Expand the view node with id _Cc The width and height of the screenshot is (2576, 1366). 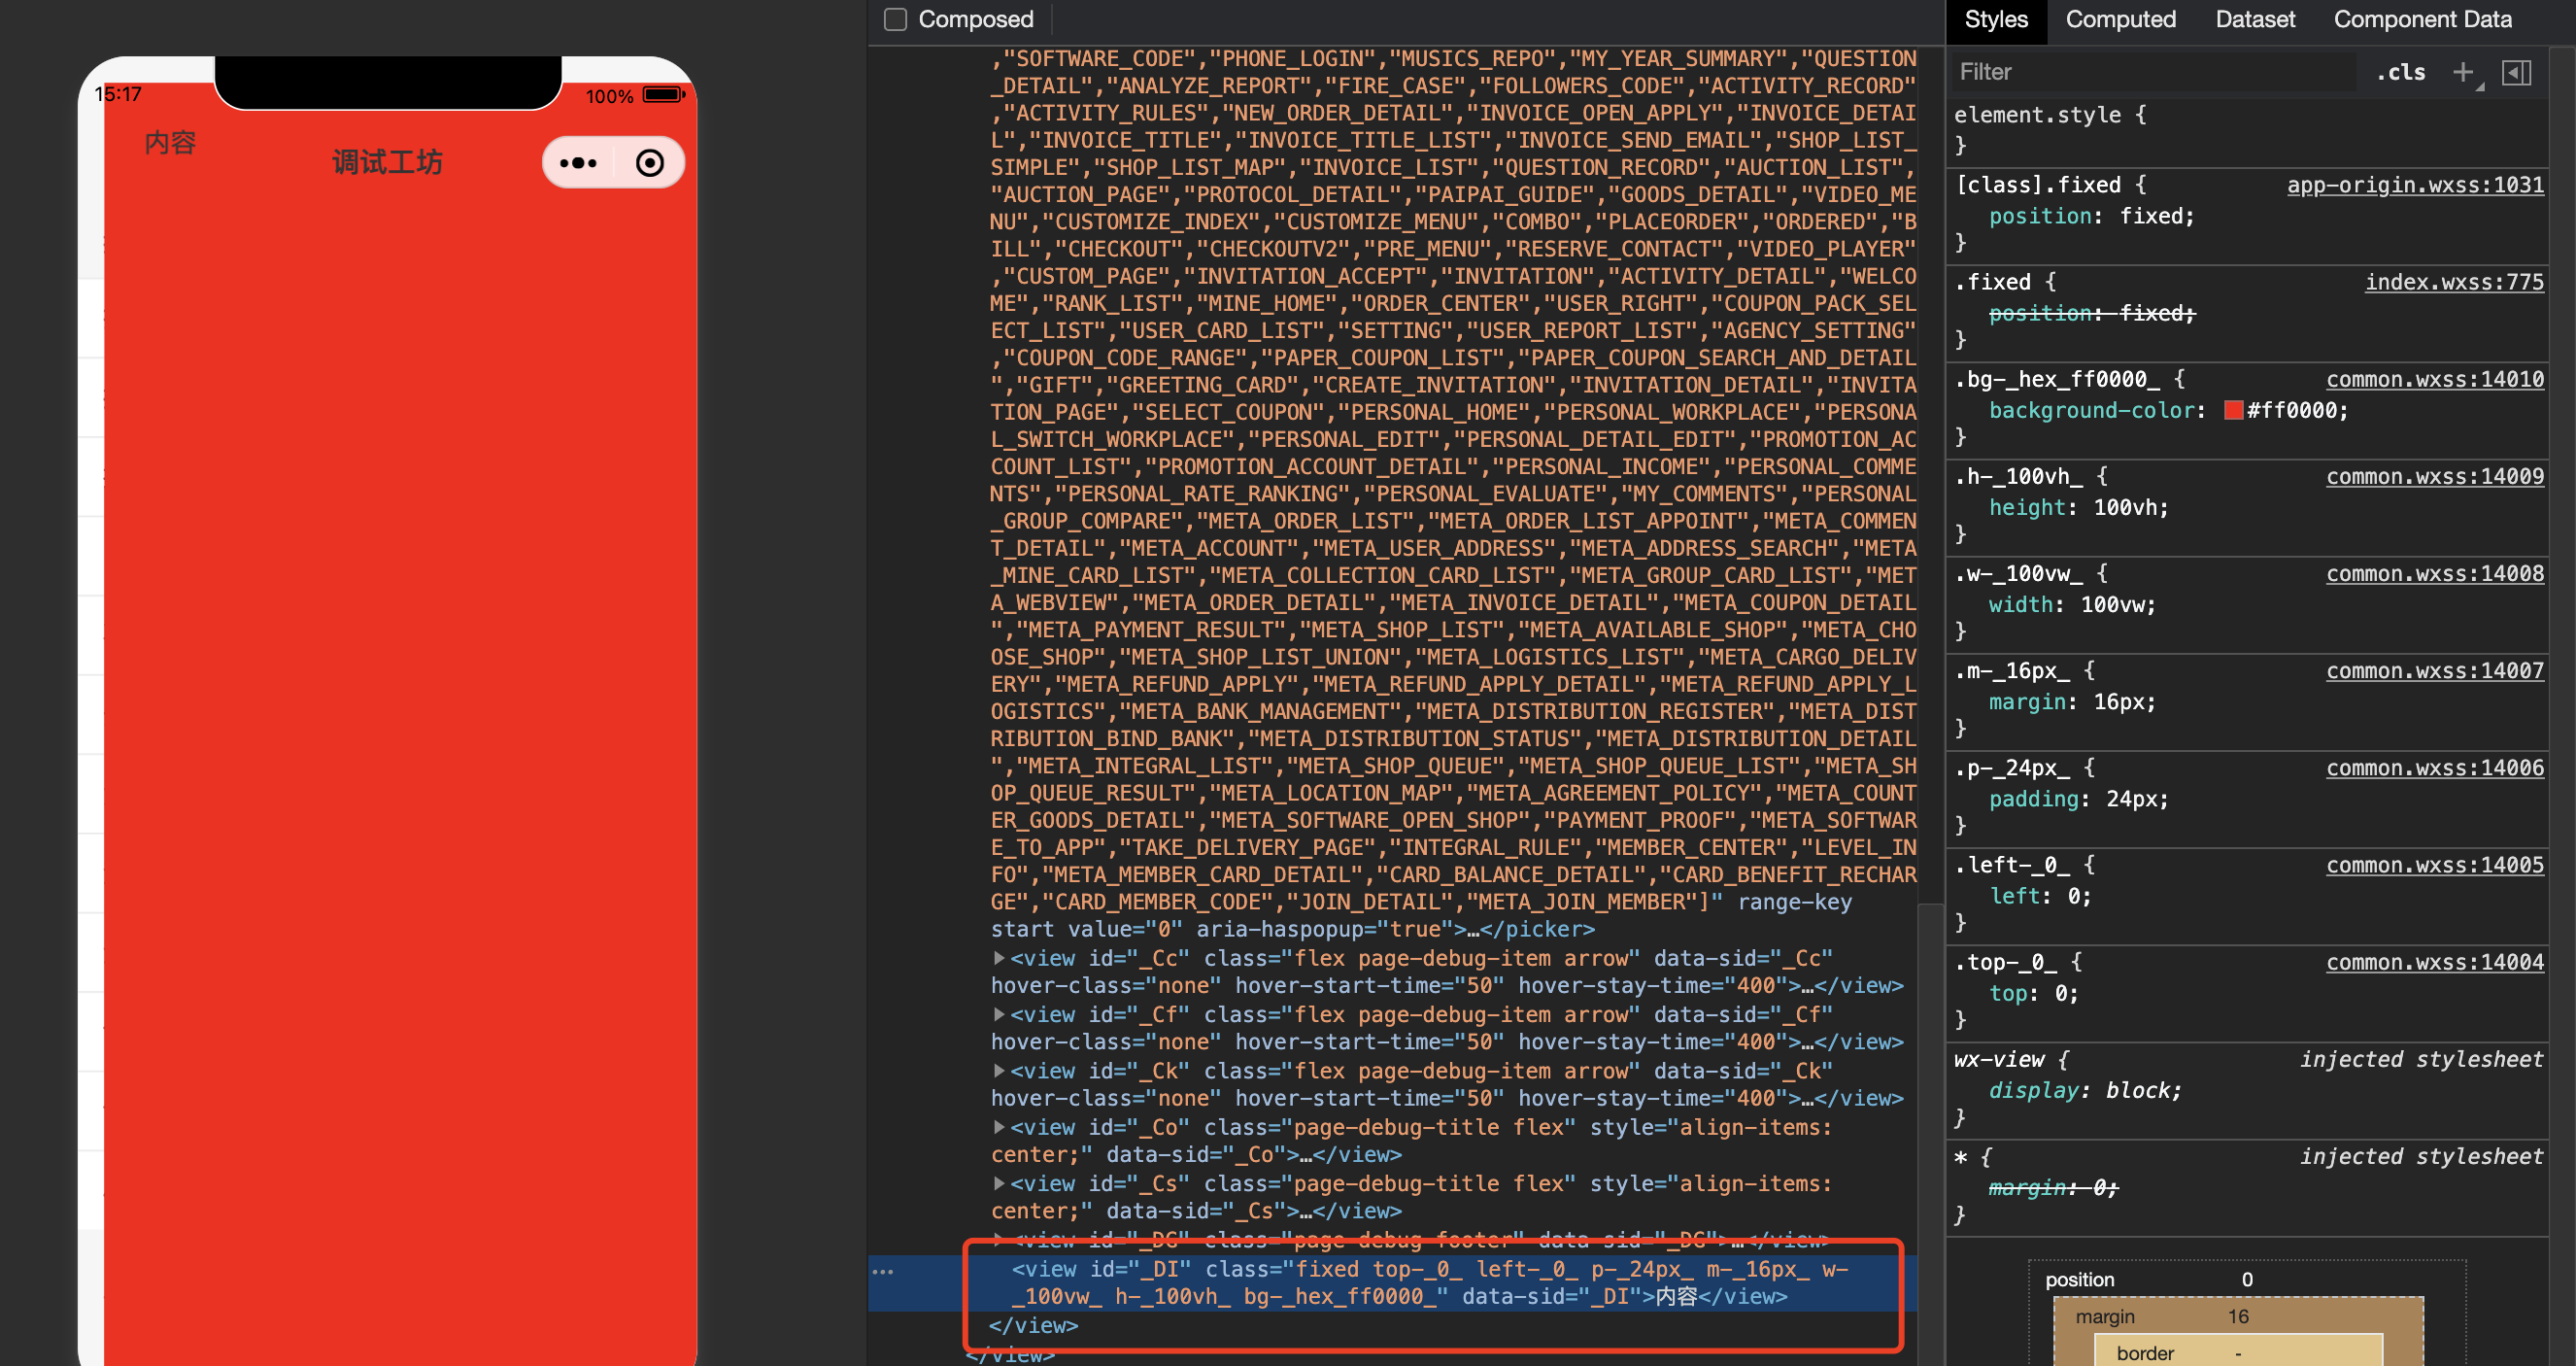click(998, 958)
